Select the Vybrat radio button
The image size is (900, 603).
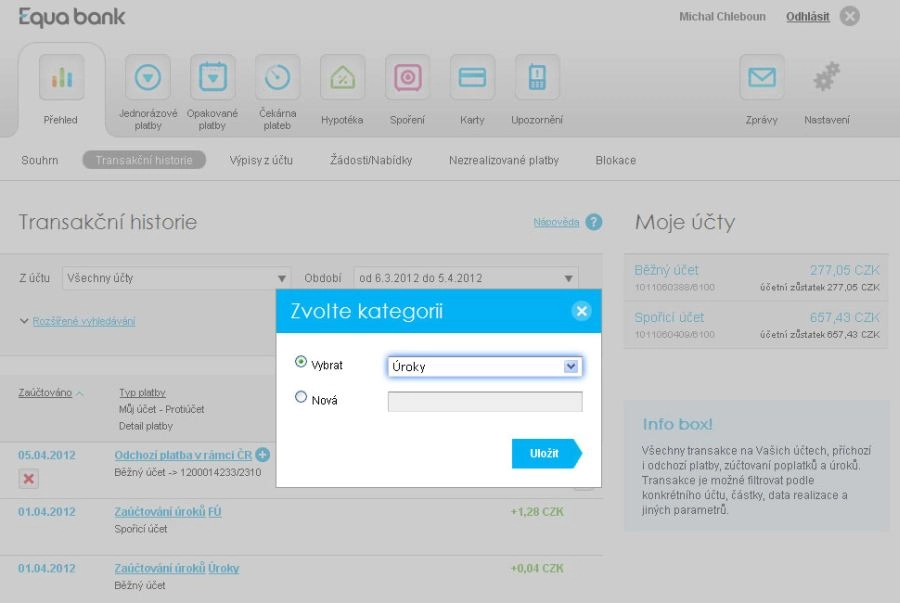click(x=301, y=362)
